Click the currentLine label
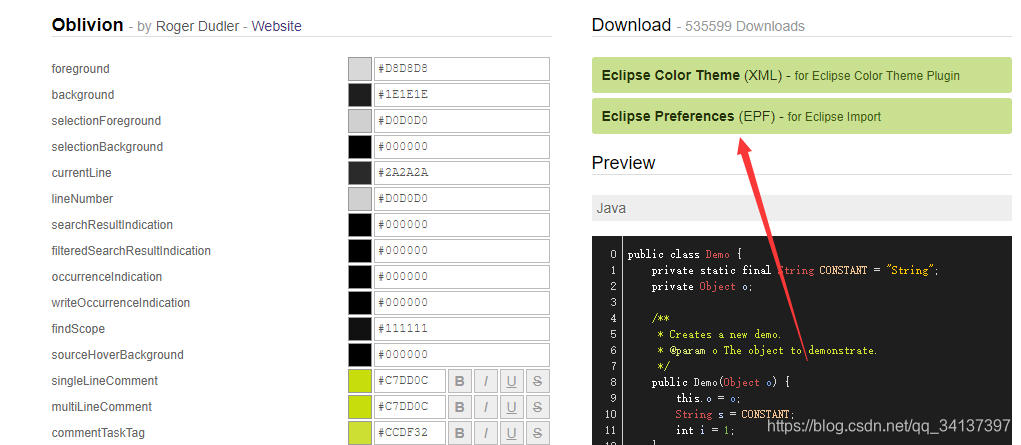Screen dimensions: 1021x445 click(81, 173)
